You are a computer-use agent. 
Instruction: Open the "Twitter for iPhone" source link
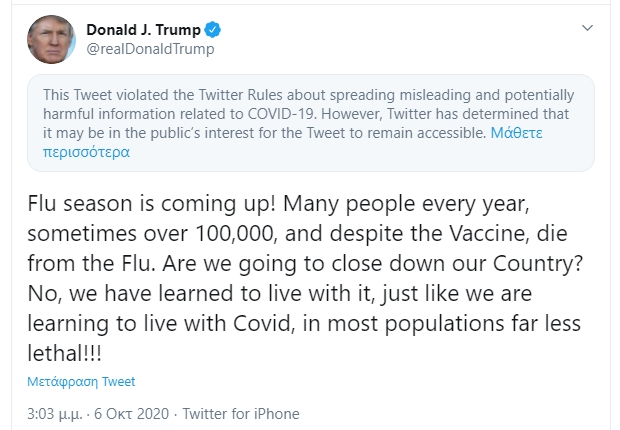[x=242, y=413]
